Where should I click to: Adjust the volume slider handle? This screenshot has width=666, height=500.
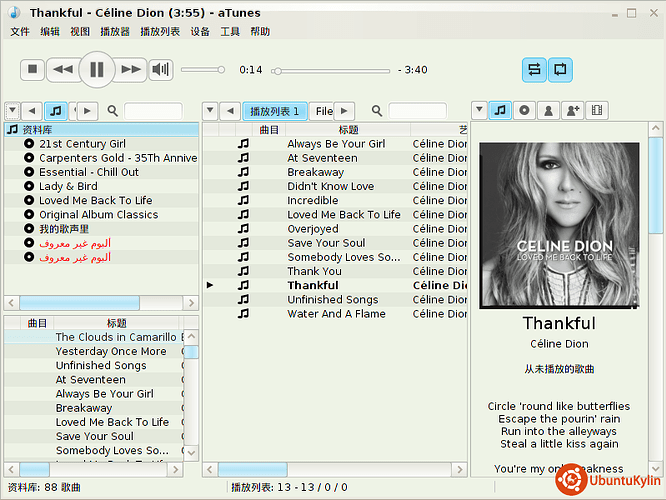click(221, 70)
